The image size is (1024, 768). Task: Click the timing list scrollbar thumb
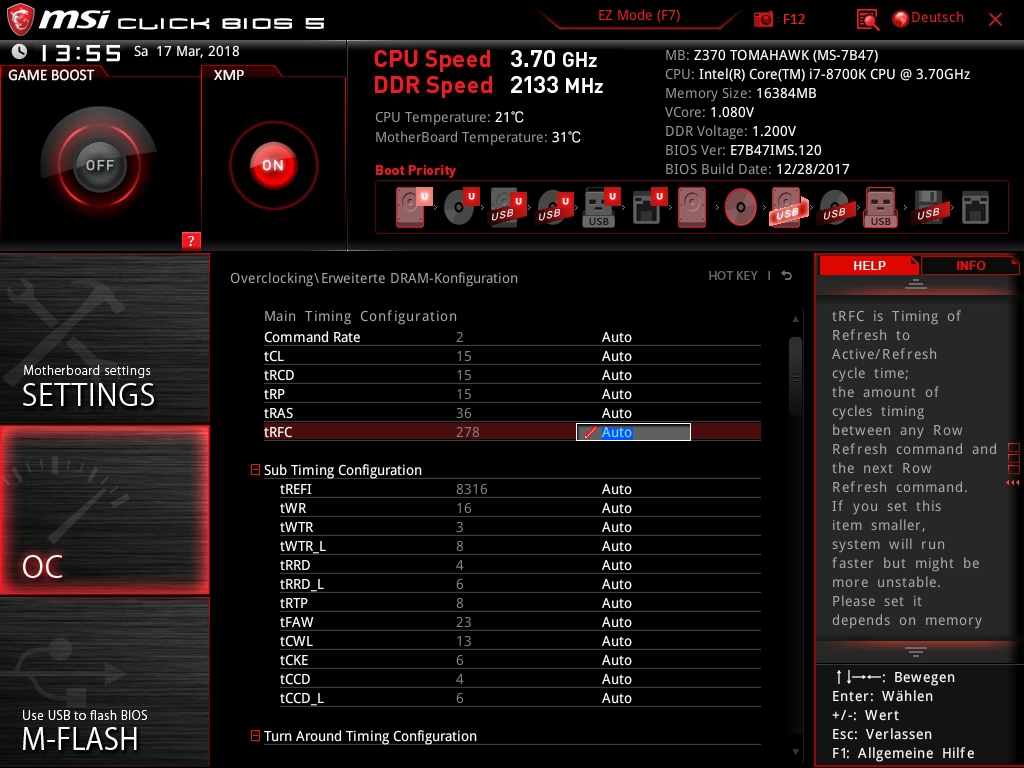click(795, 376)
